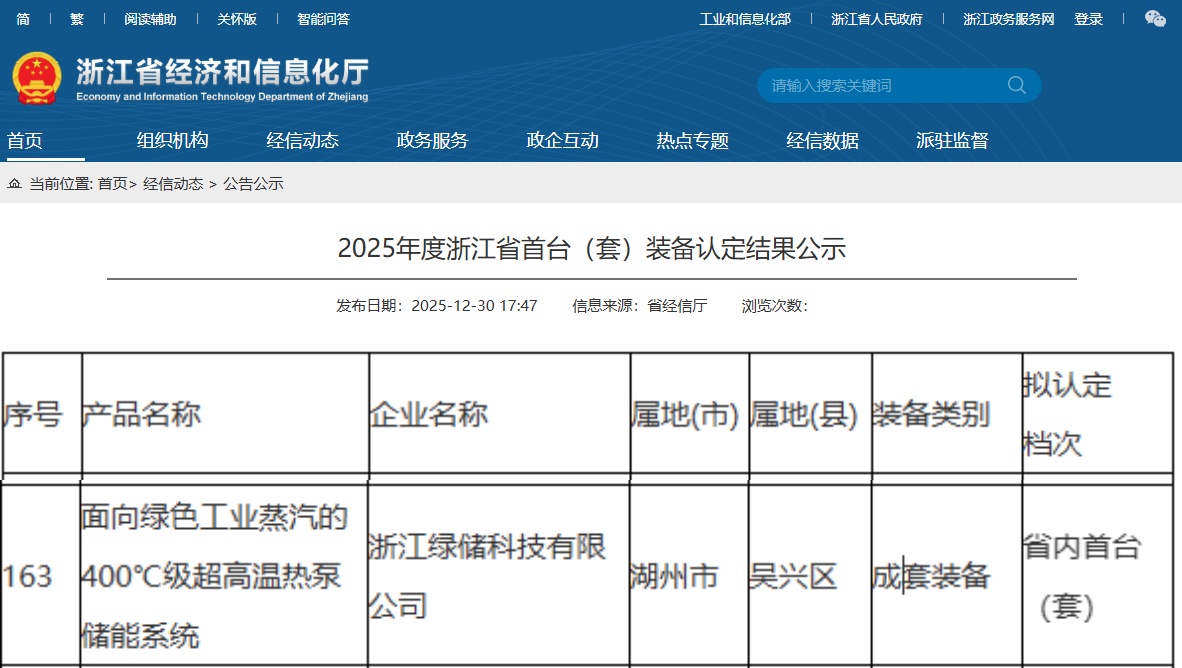The image size is (1182, 668).
Task: Open 阅读辅助 reading assistance
Action: pyautogui.click(x=150, y=19)
